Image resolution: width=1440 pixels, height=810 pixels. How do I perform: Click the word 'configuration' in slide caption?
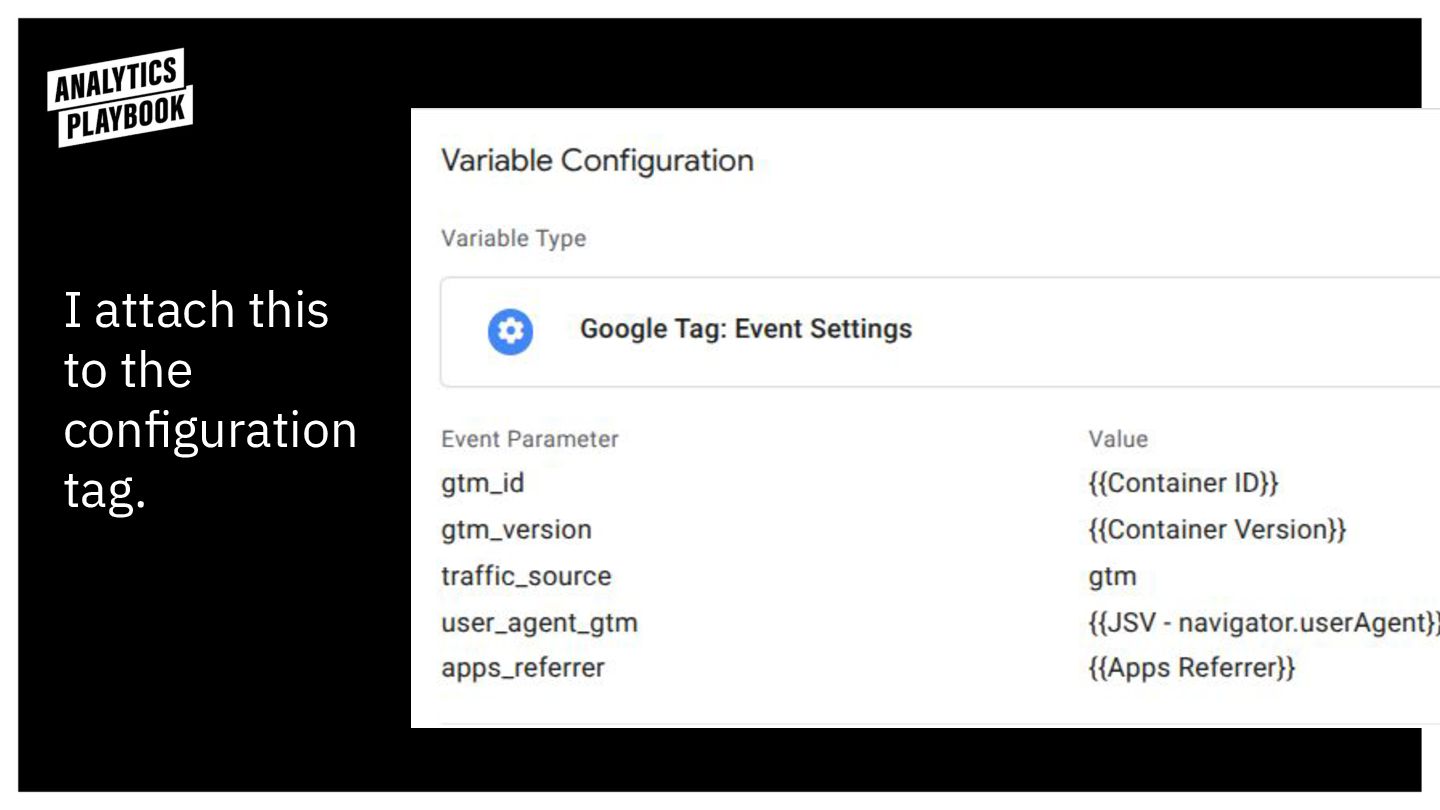210,432
